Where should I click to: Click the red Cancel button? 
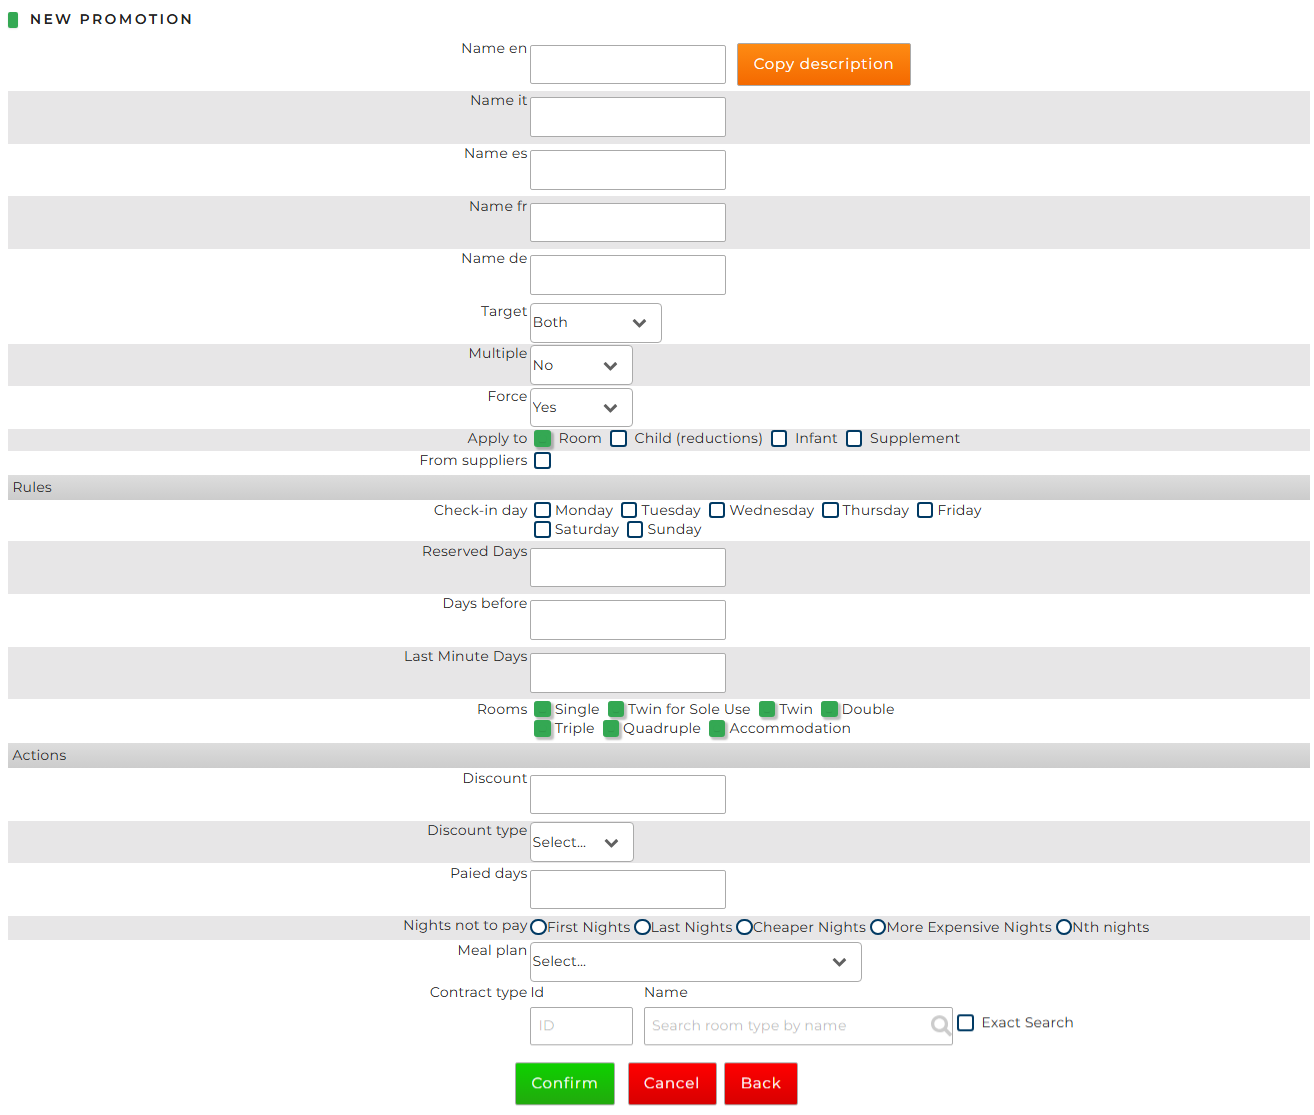pos(671,1083)
